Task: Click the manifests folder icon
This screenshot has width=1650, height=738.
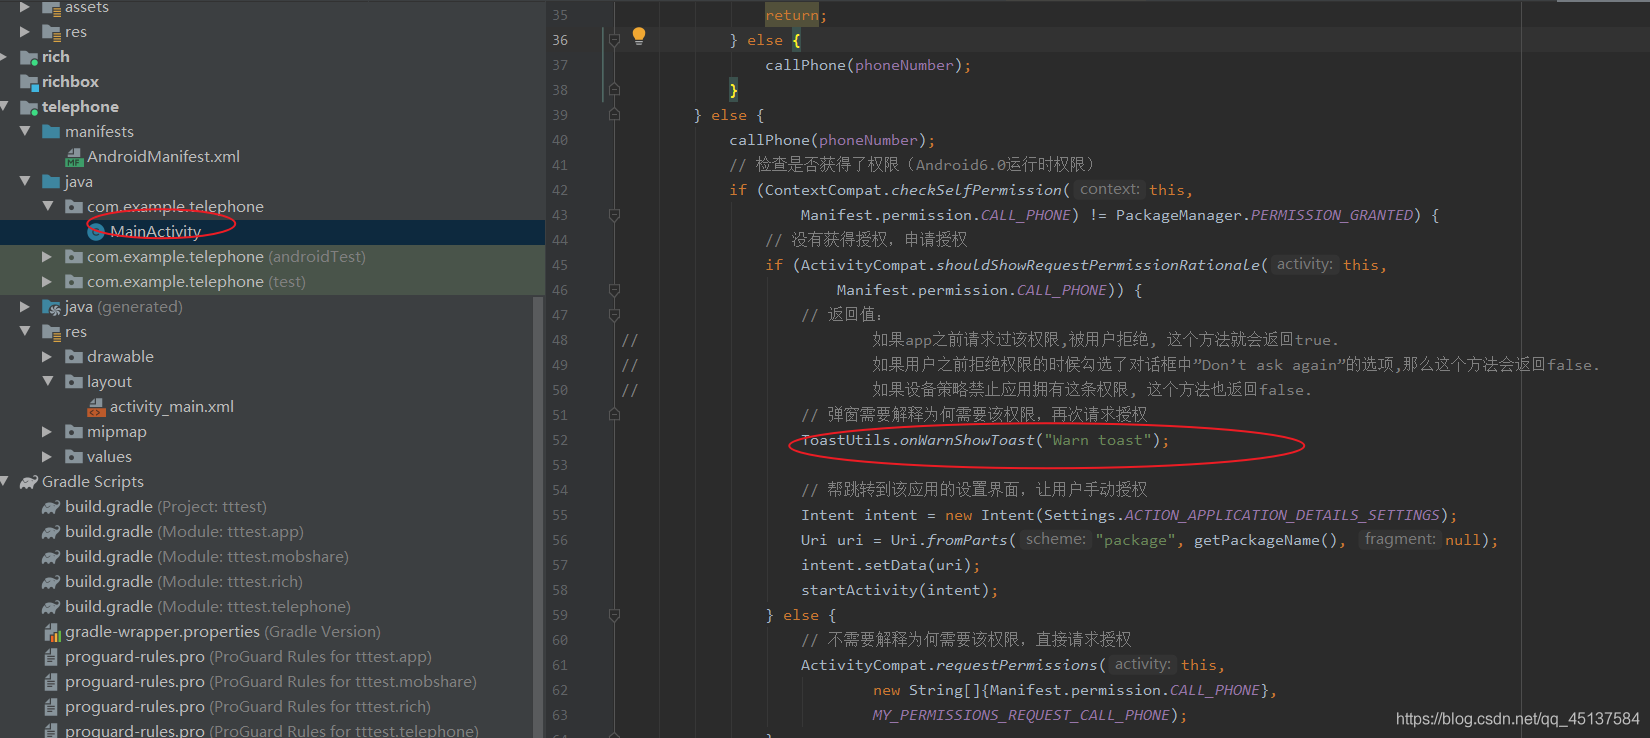Action: click(51, 132)
